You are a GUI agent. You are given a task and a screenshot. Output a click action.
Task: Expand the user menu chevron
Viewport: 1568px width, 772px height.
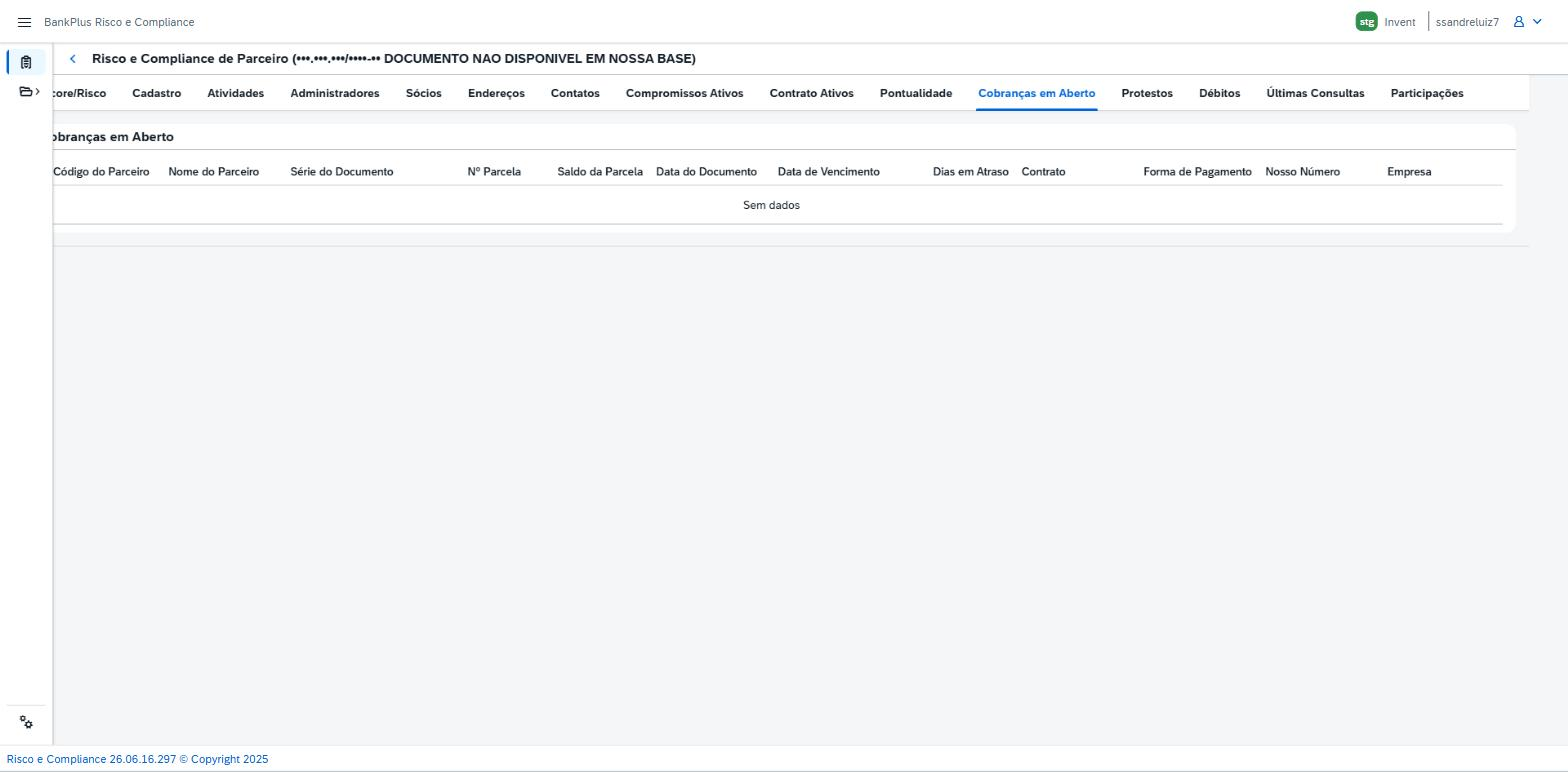[1537, 22]
